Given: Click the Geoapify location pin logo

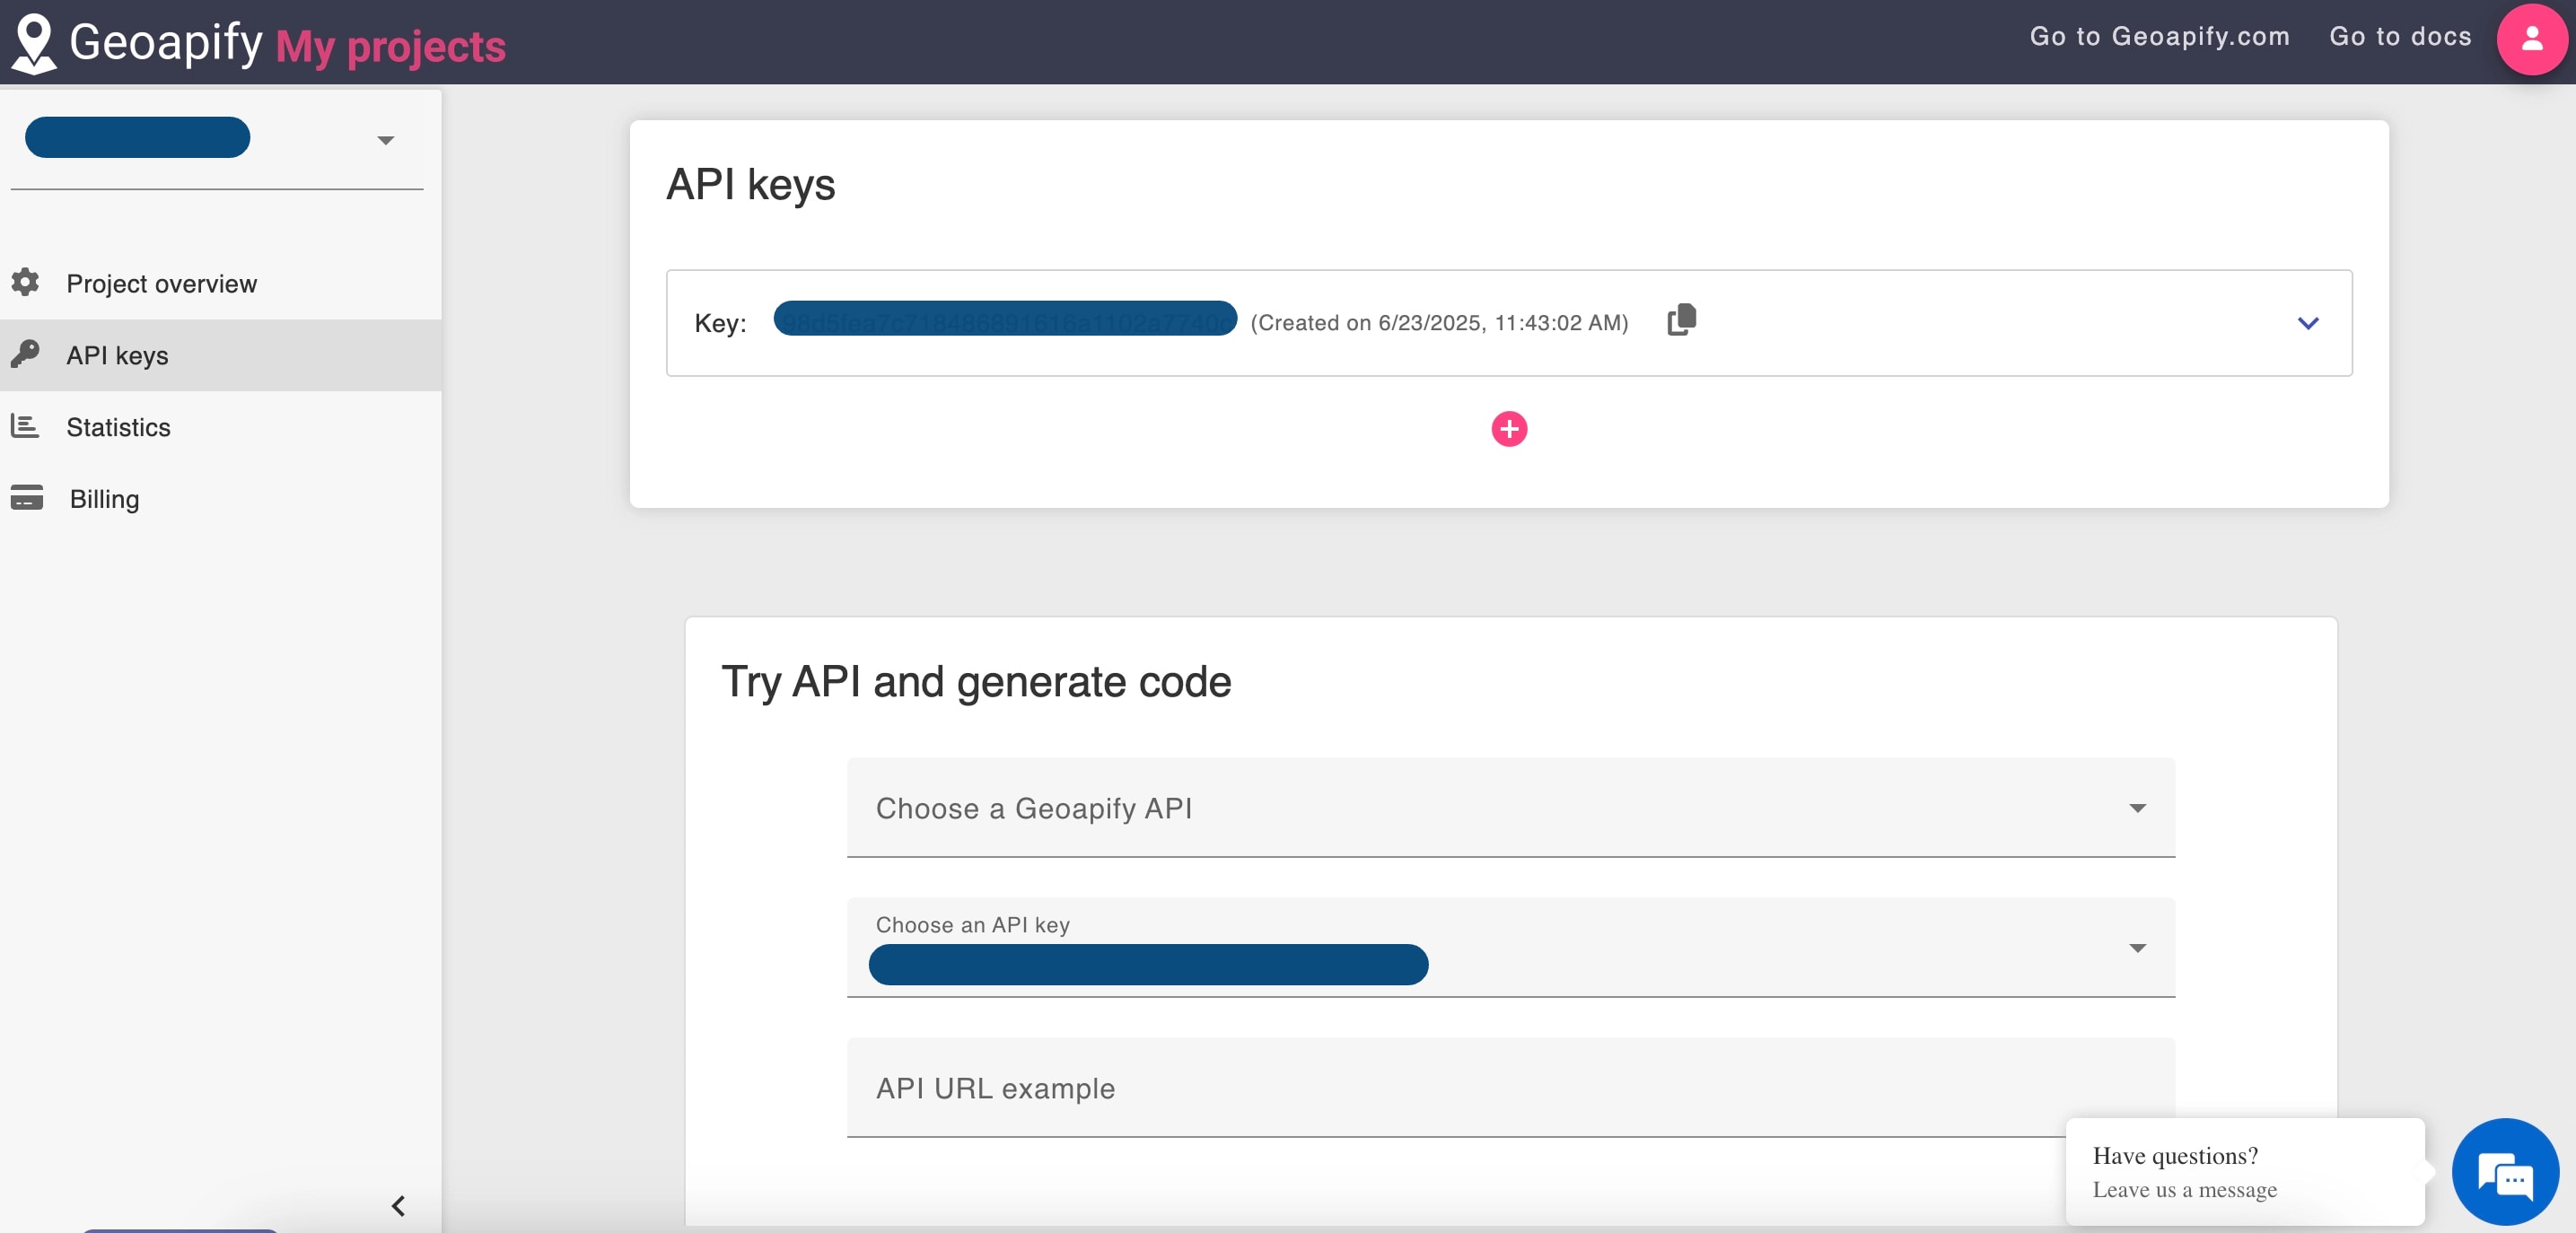Looking at the screenshot, I should click(34, 43).
